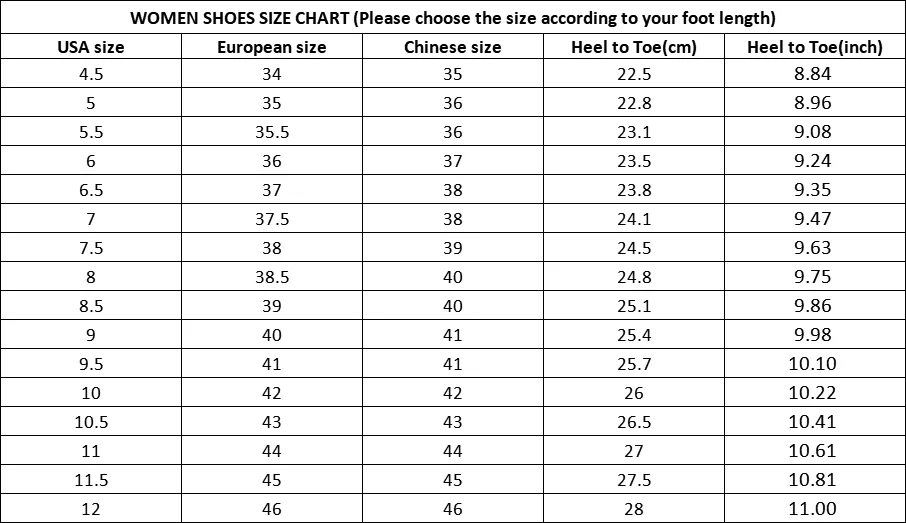Click the Chinese size column header

[452, 46]
